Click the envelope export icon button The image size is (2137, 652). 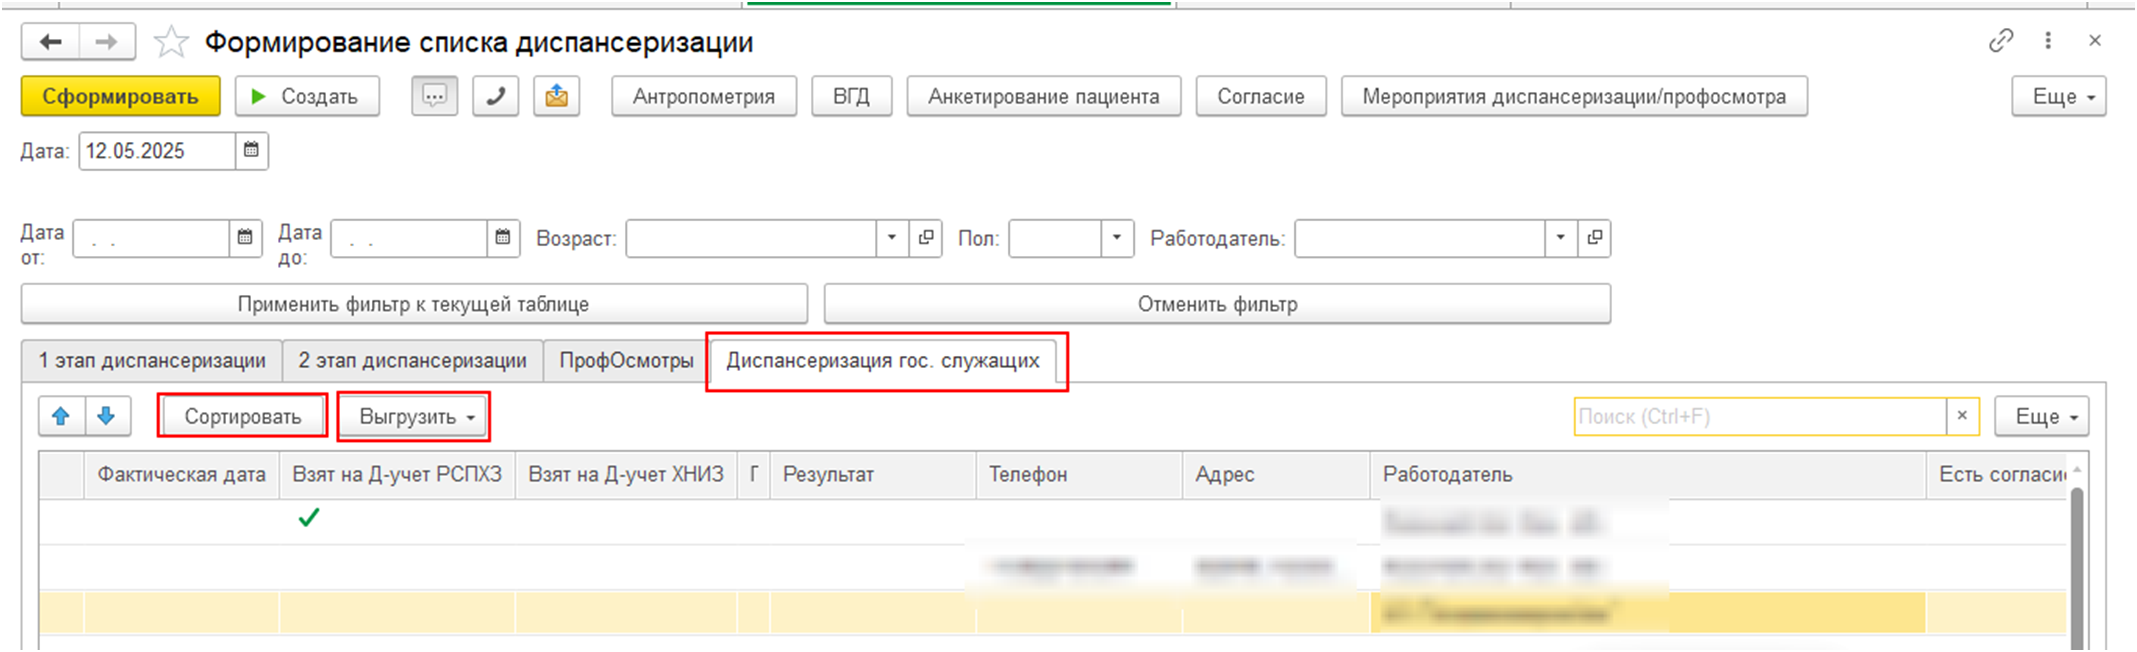[556, 97]
